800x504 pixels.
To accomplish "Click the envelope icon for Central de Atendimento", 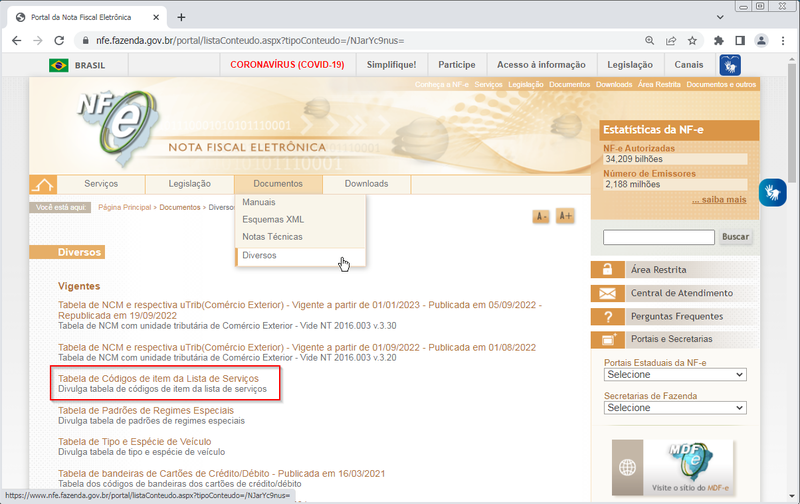I will [x=608, y=293].
